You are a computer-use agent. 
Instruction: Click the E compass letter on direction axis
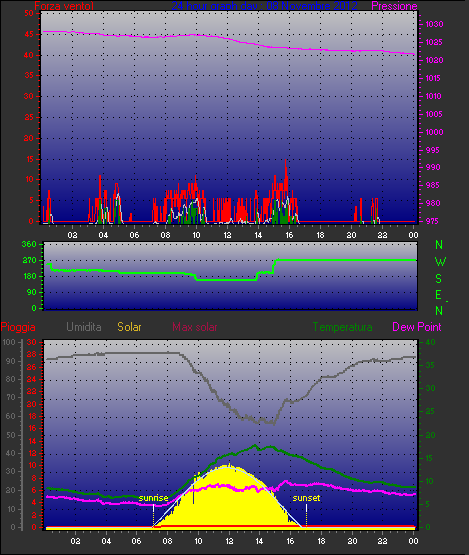(x=438, y=295)
